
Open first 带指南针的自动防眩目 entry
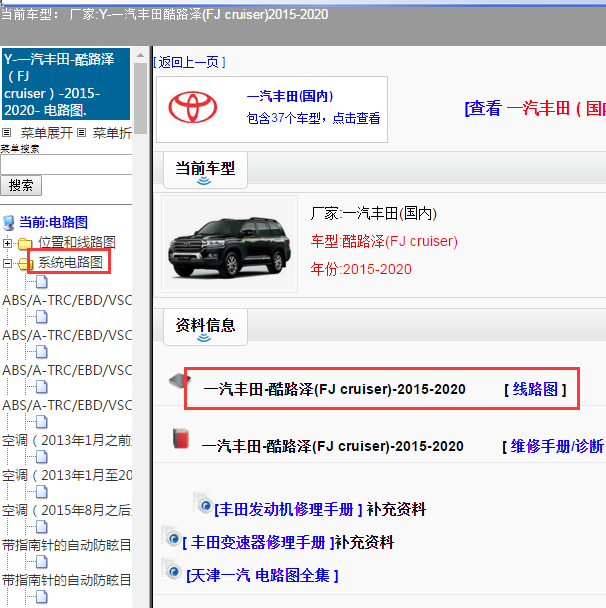pos(67,545)
